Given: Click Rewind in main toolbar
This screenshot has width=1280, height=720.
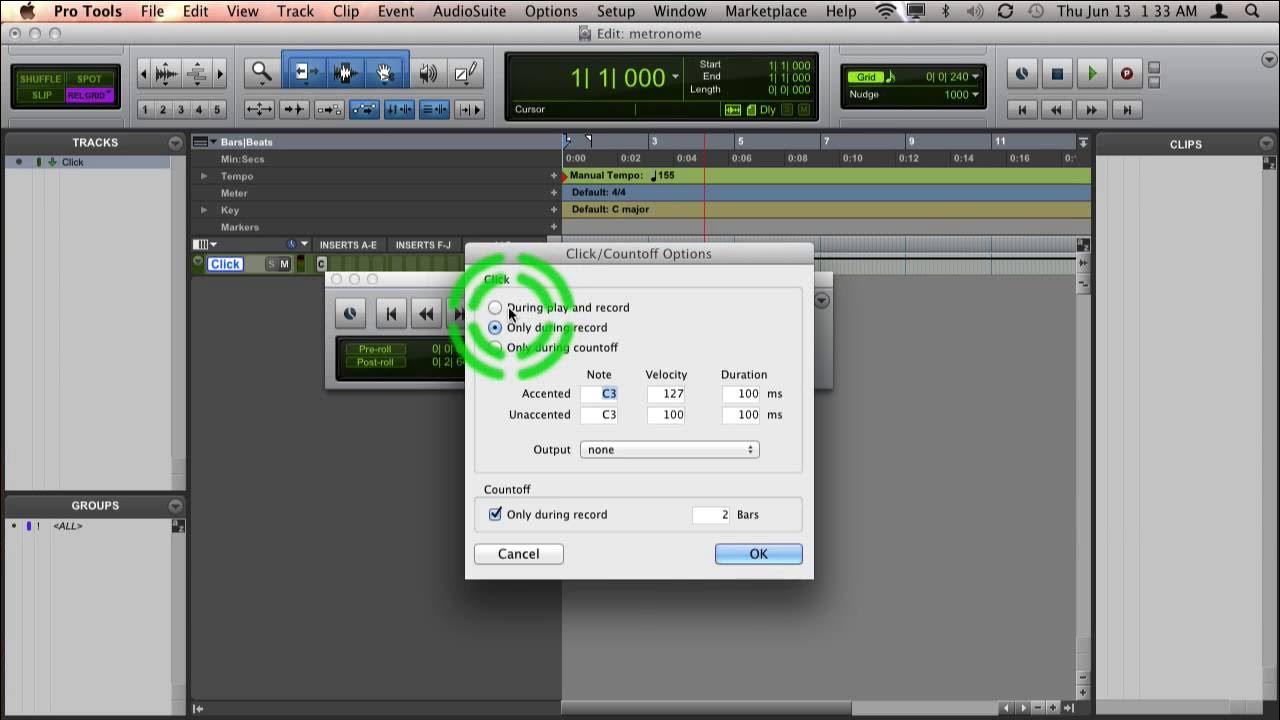Looking at the screenshot, I should pos(1057,110).
